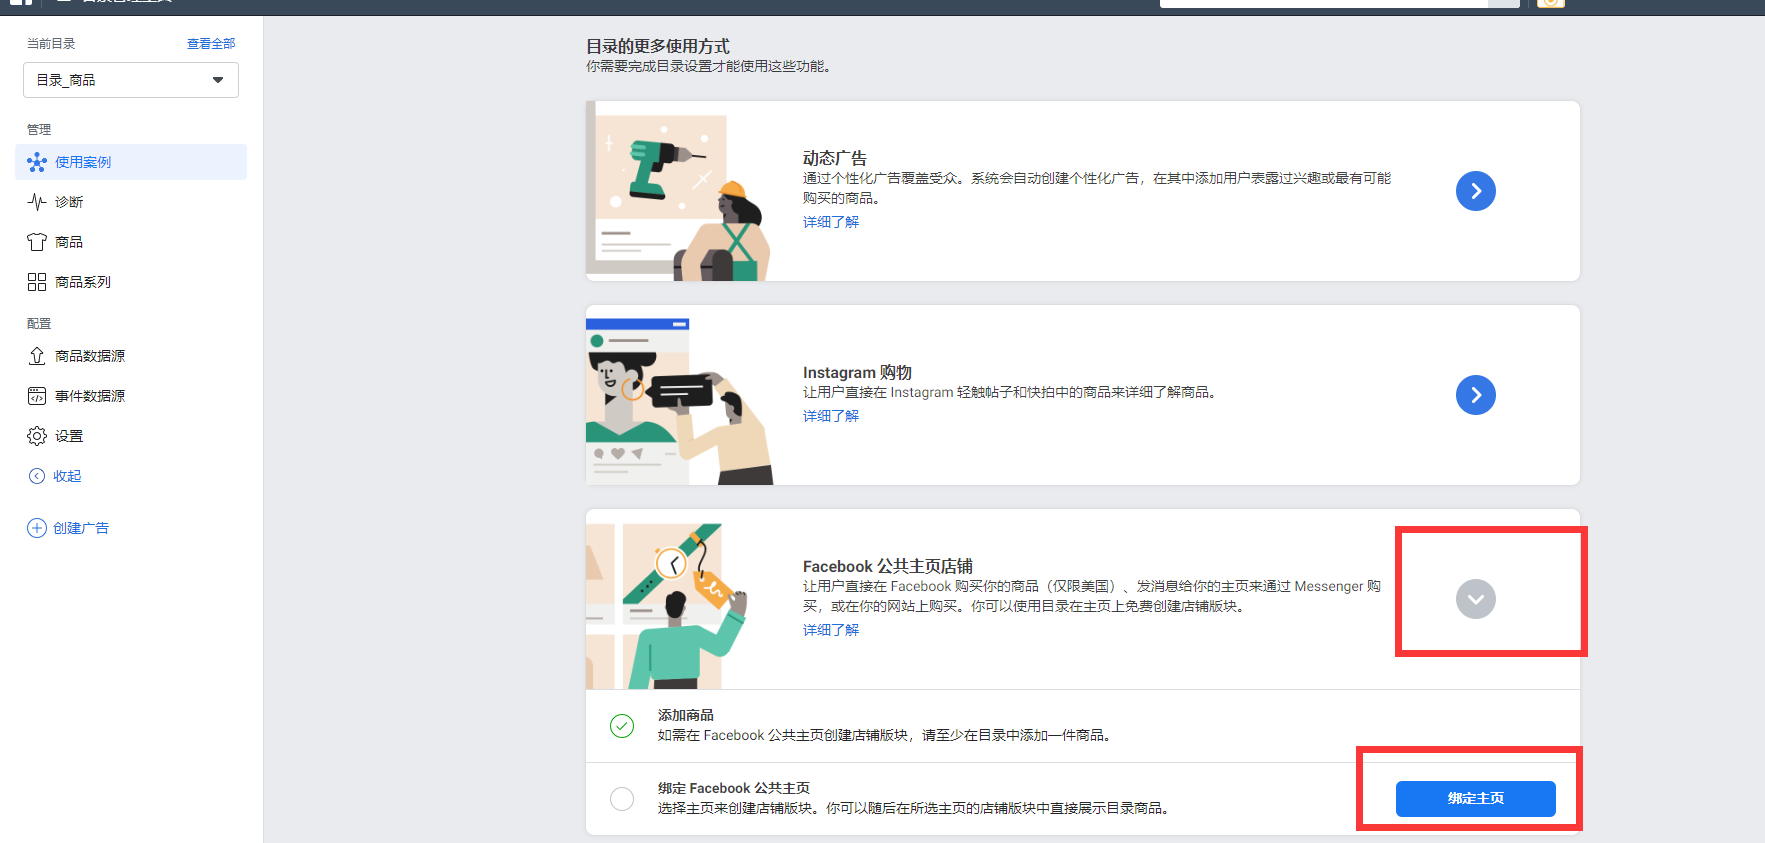Collapse the Facebook 公共主页店铺 section chevron
This screenshot has height=843, width=1765.
click(x=1476, y=599)
